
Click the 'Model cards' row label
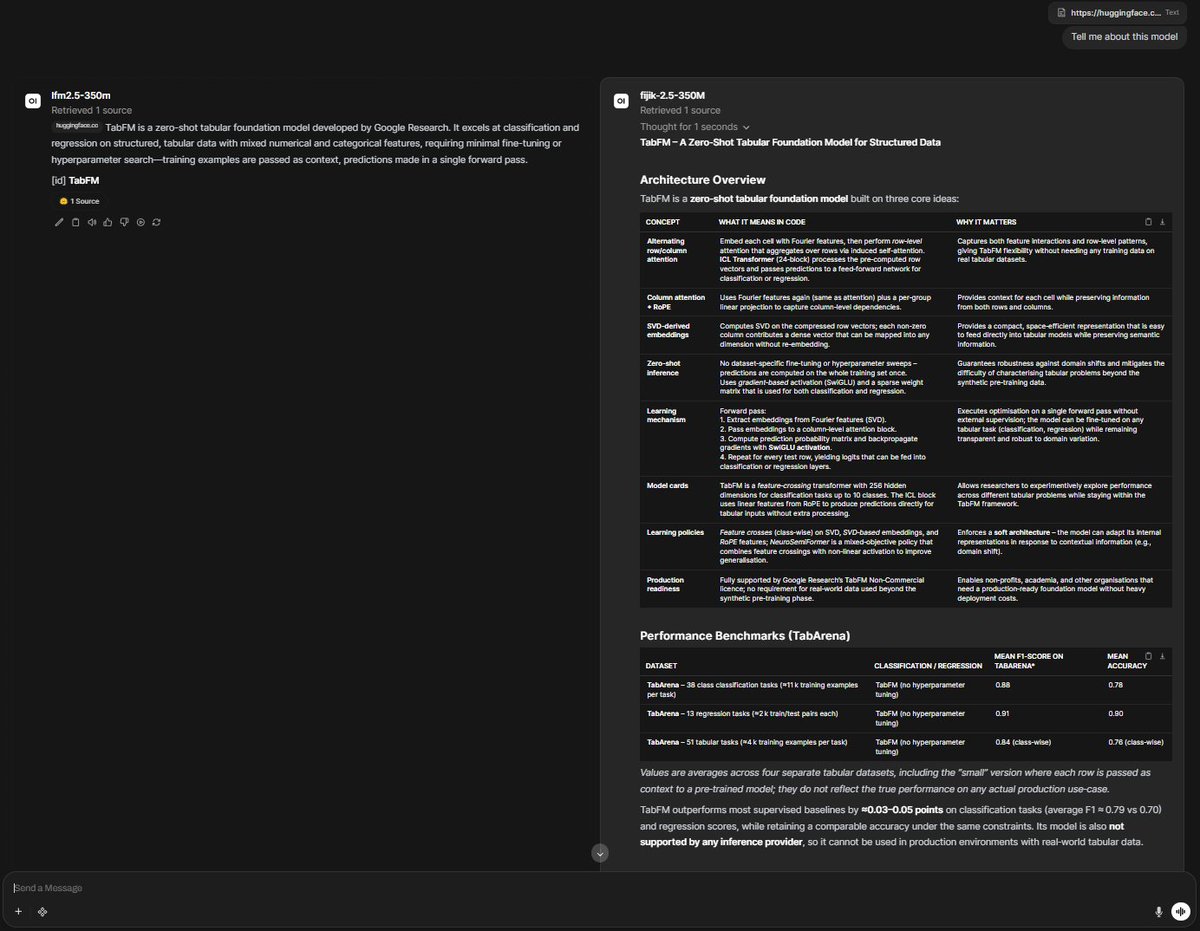coord(666,485)
